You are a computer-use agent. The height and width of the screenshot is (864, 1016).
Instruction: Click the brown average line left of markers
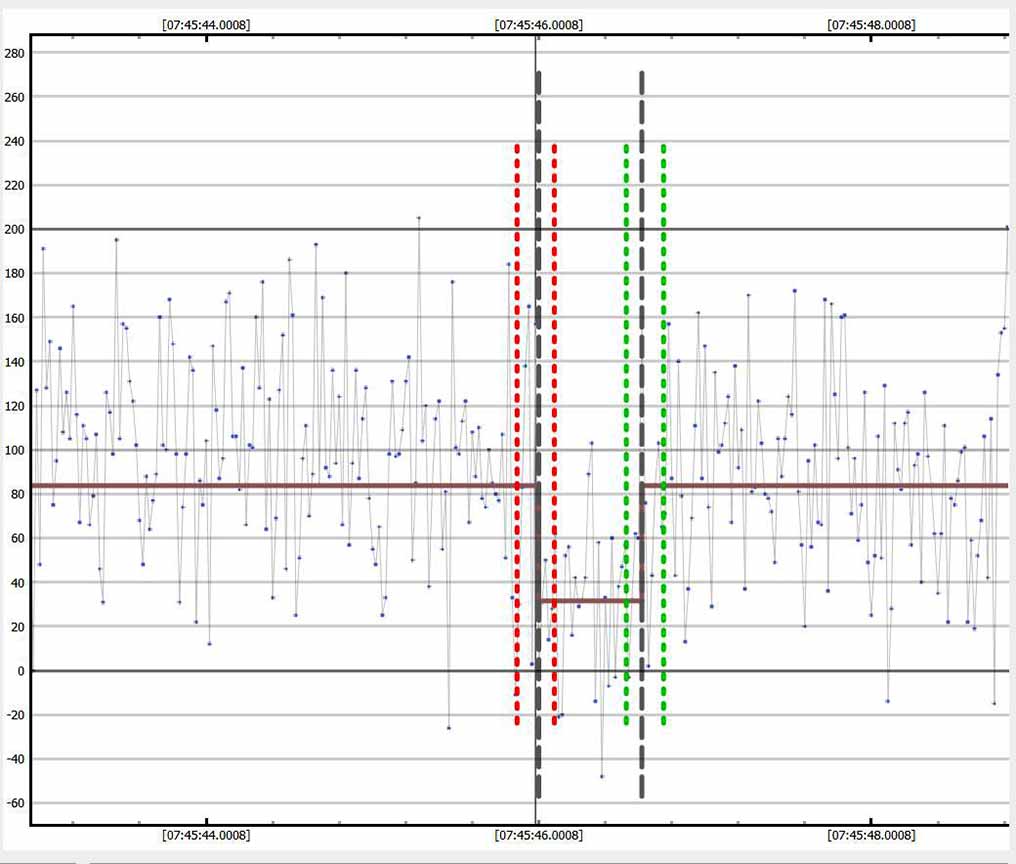[x=270, y=486]
